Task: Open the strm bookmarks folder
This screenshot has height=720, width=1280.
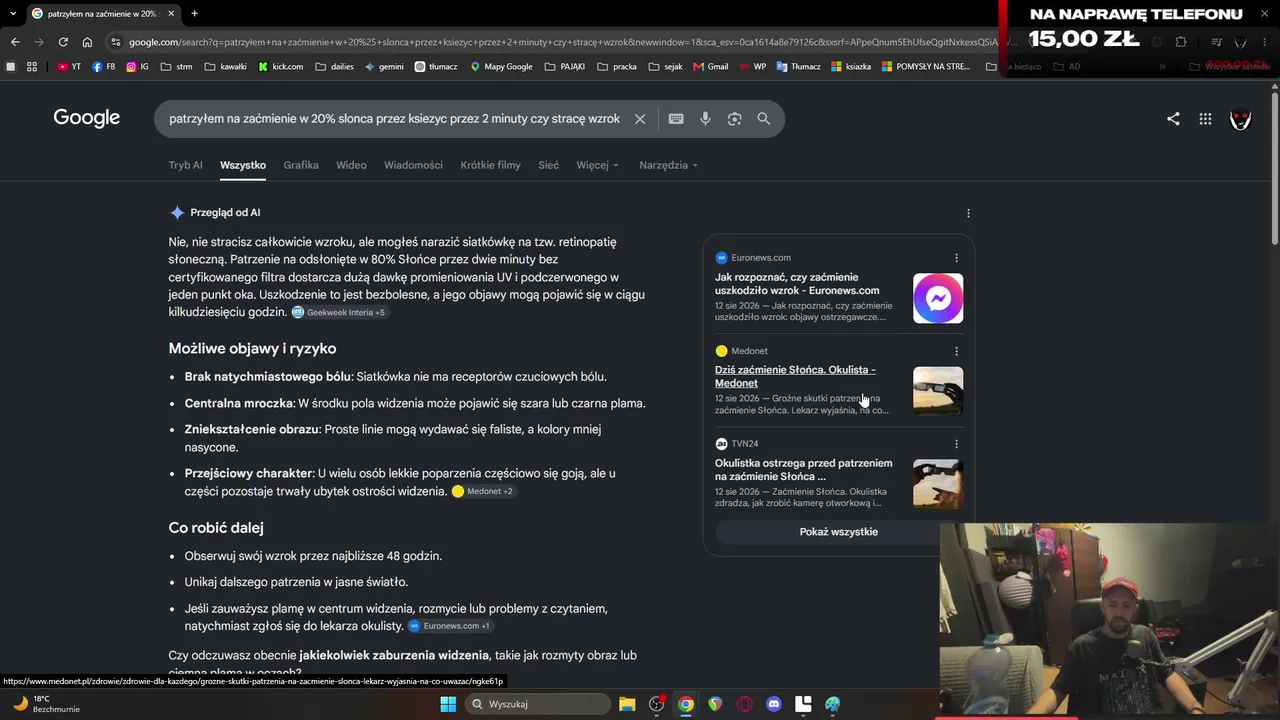Action: click(x=176, y=67)
